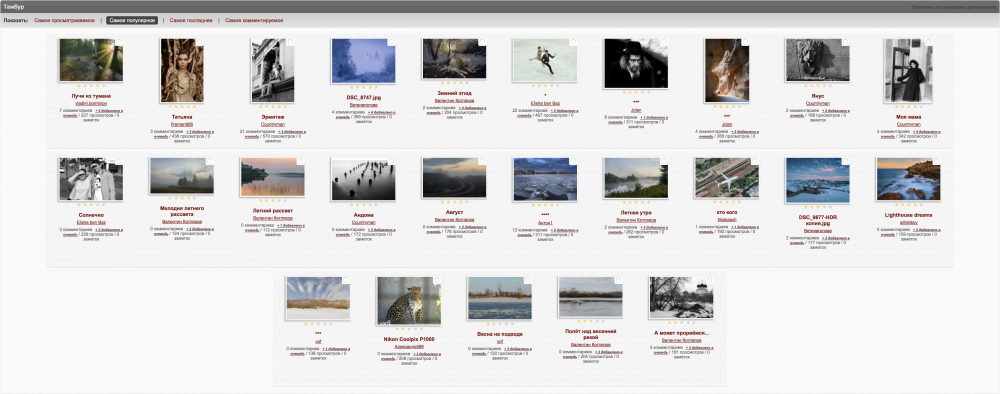Select checkbox on 'Весна на подходе' photo

(527, 280)
